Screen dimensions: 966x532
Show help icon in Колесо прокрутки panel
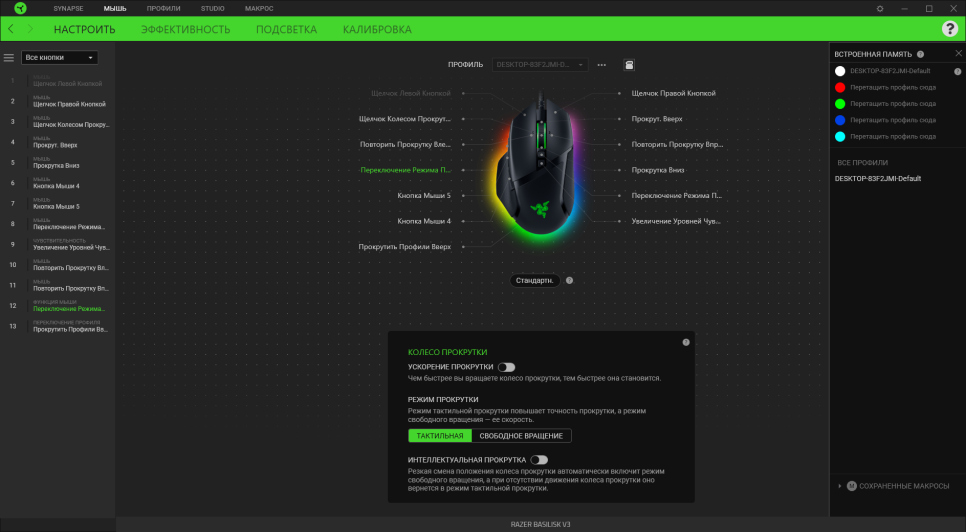pos(686,342)
